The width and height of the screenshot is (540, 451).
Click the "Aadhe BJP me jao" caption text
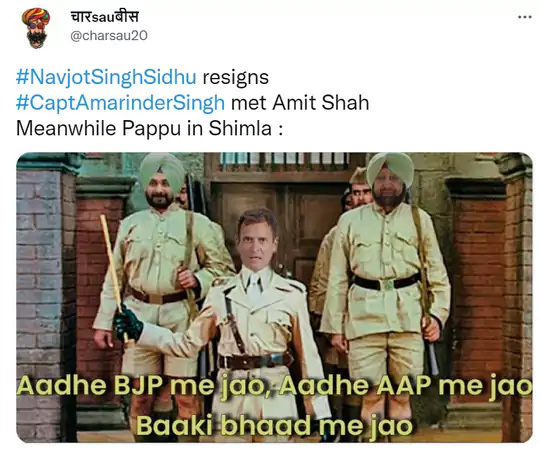tap(140, 386)
